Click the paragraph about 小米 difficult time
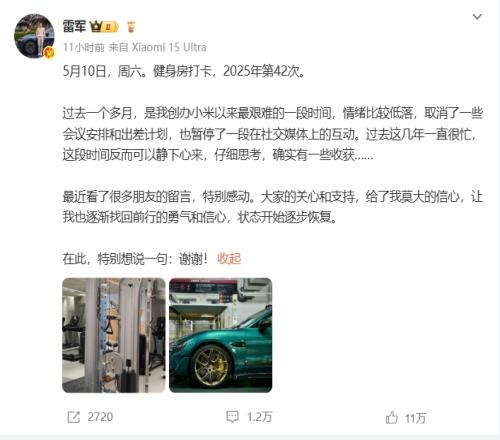Screen dimensions: 500x440 tap(273, 134)
